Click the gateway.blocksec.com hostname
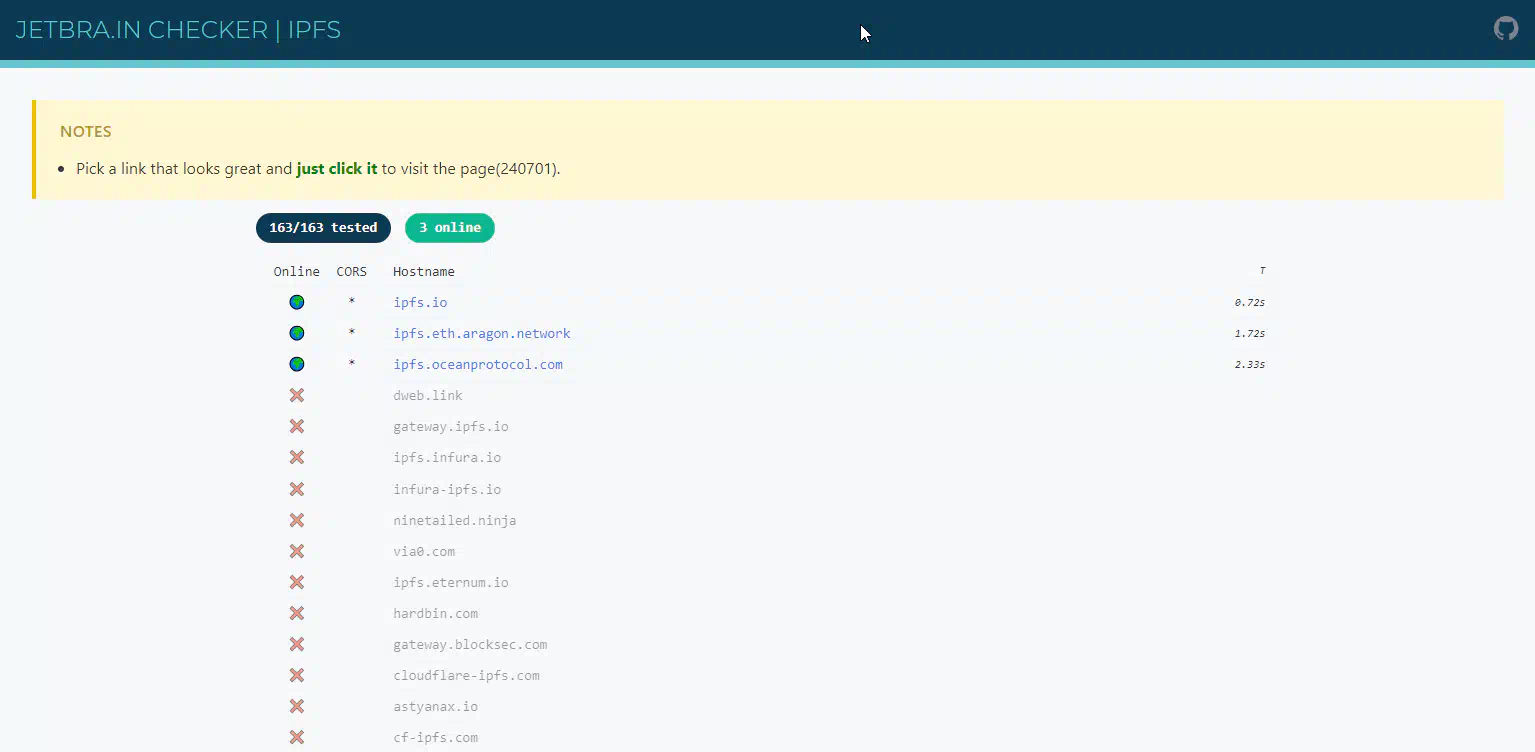The image size is (1535, 752). [x=470, y=644]
